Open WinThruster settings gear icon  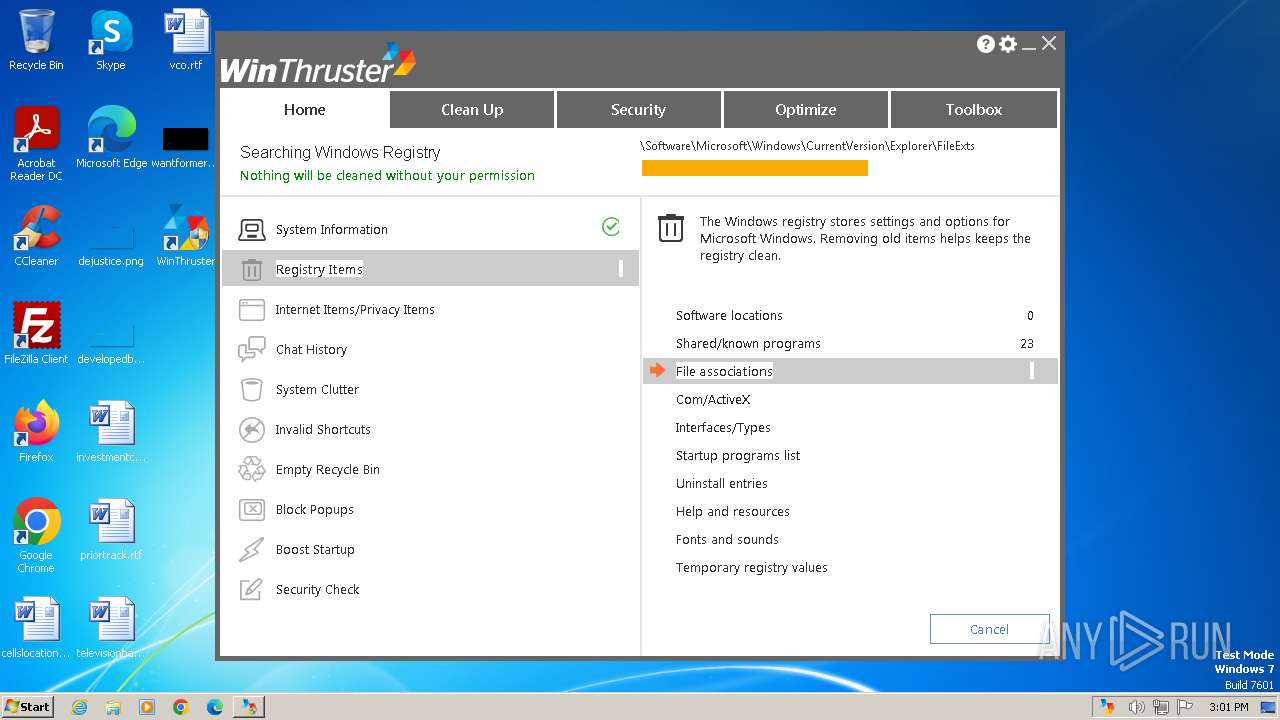click(1008, 44)
